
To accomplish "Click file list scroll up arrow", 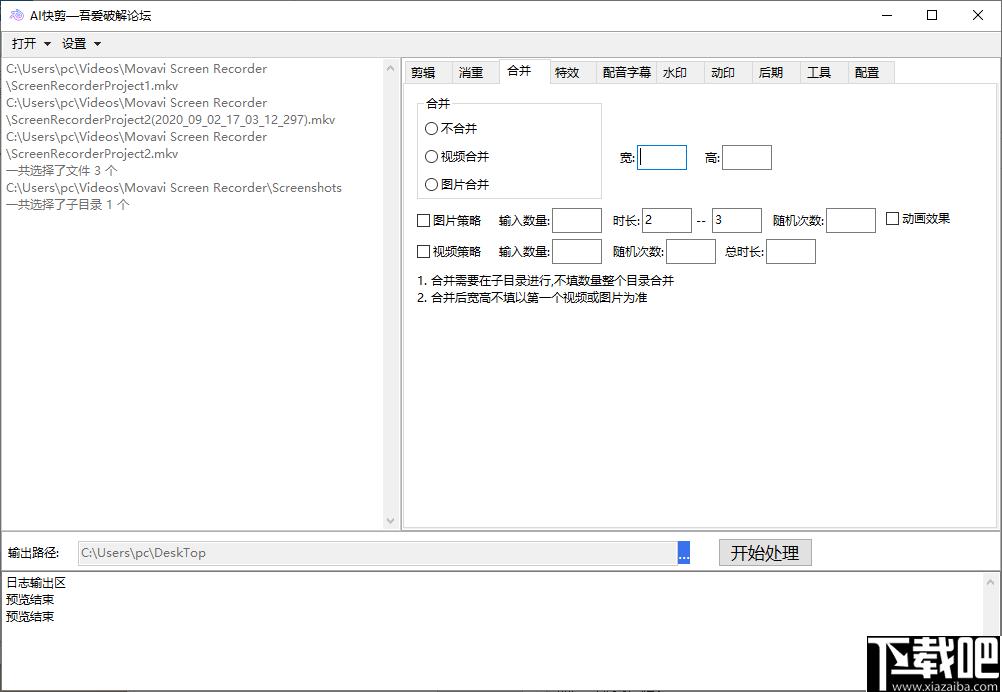I will coord(391,68).
